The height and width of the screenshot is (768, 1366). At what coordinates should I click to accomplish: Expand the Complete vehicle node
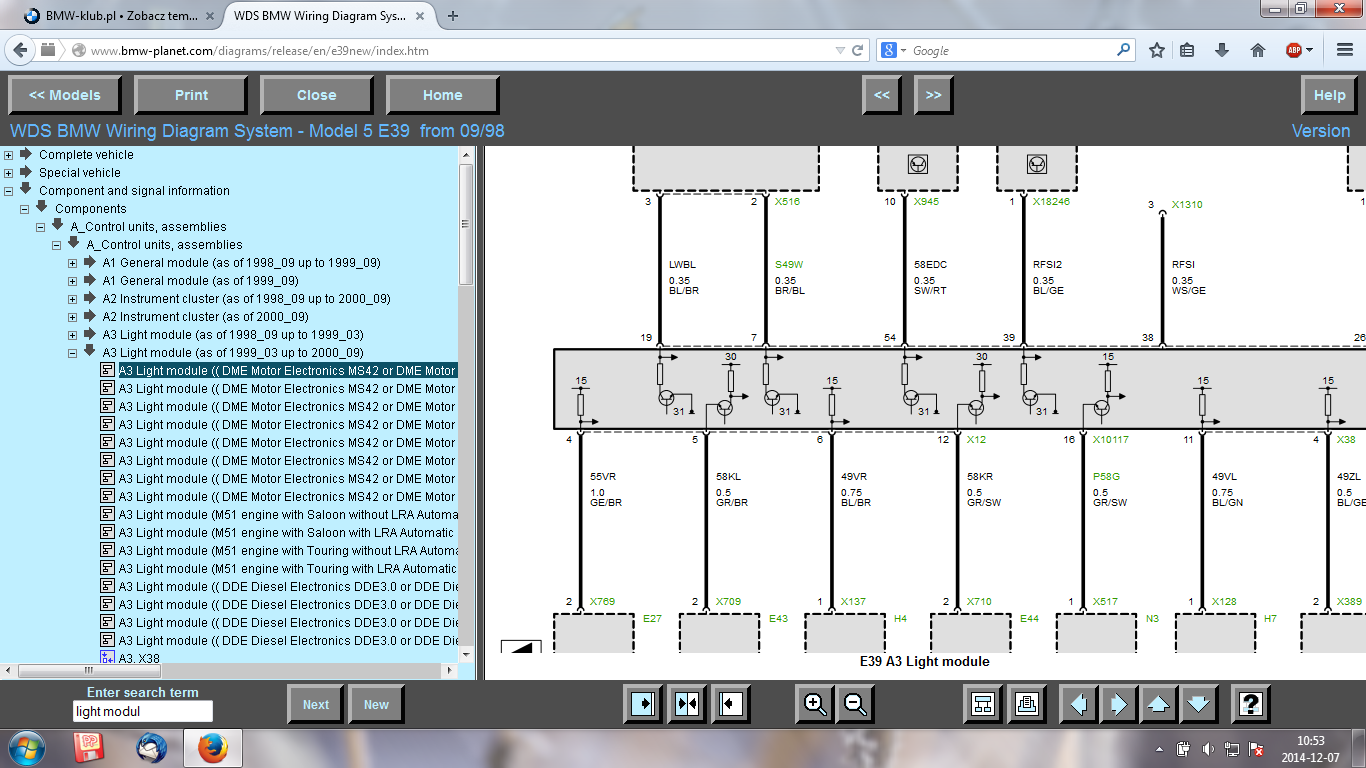8,155
